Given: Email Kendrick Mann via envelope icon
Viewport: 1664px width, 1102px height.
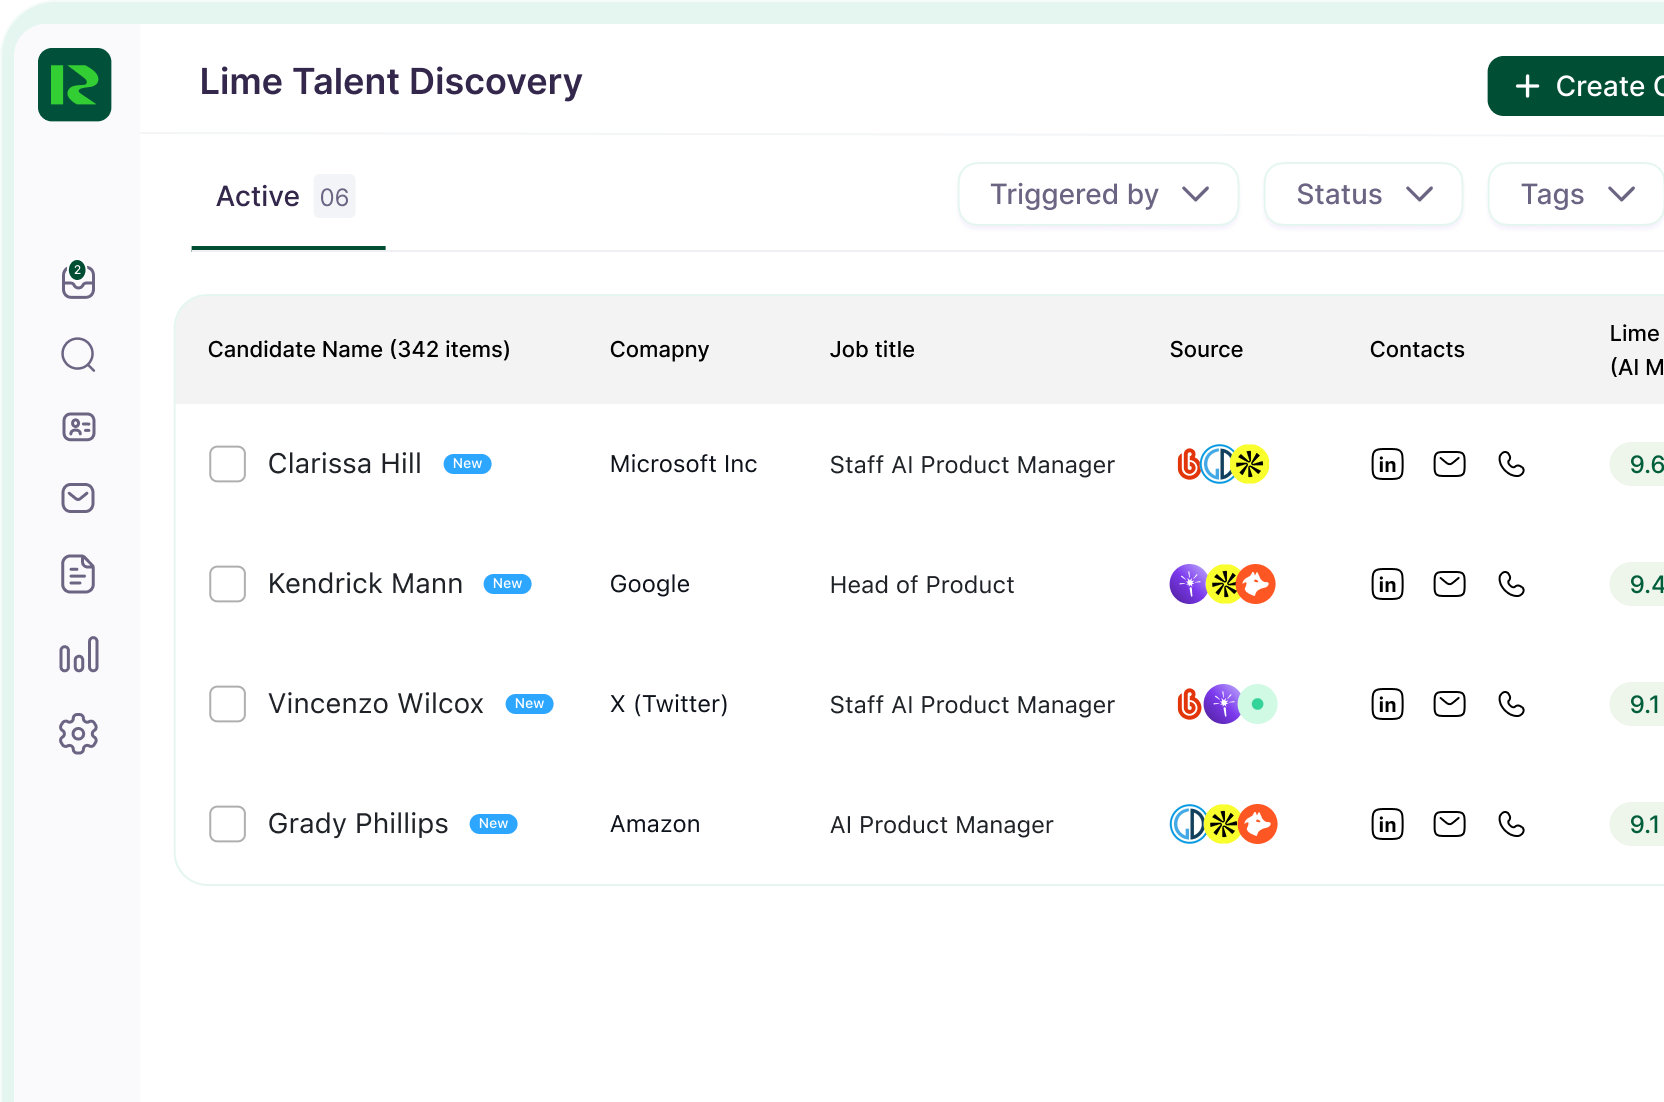Looking at the screenshot, I should point(1450,584).
